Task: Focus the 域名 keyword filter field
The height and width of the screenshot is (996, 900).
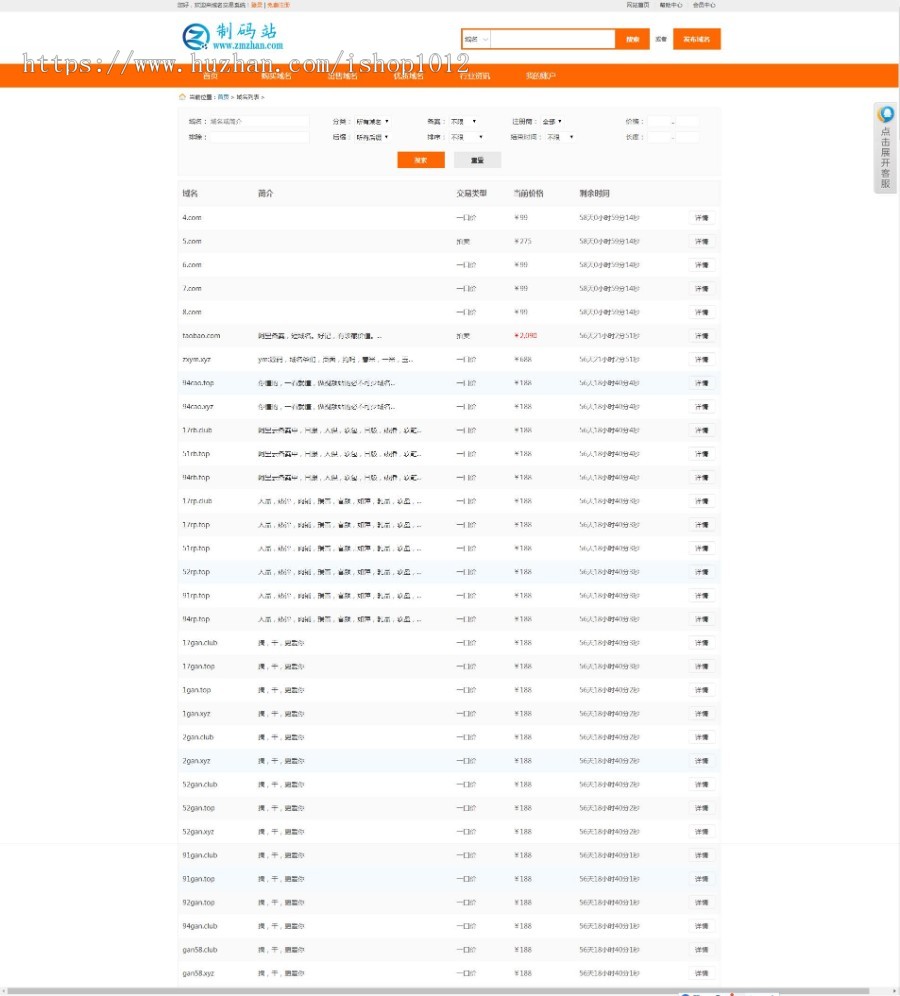Action: point(259,121)
